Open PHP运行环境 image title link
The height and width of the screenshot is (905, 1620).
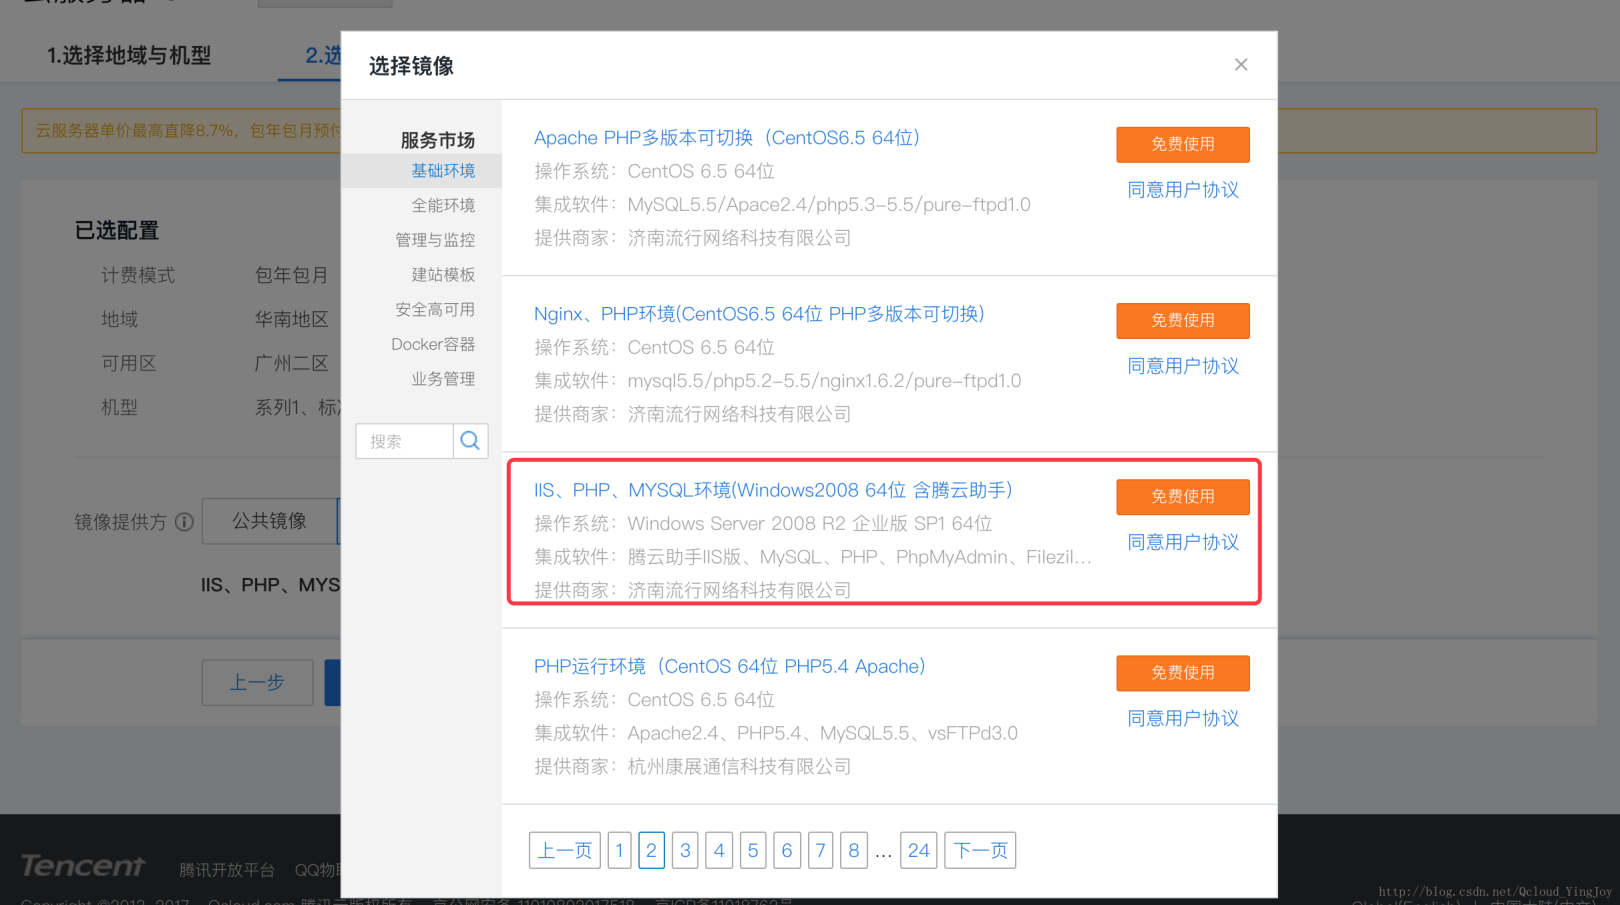[730, 666]
